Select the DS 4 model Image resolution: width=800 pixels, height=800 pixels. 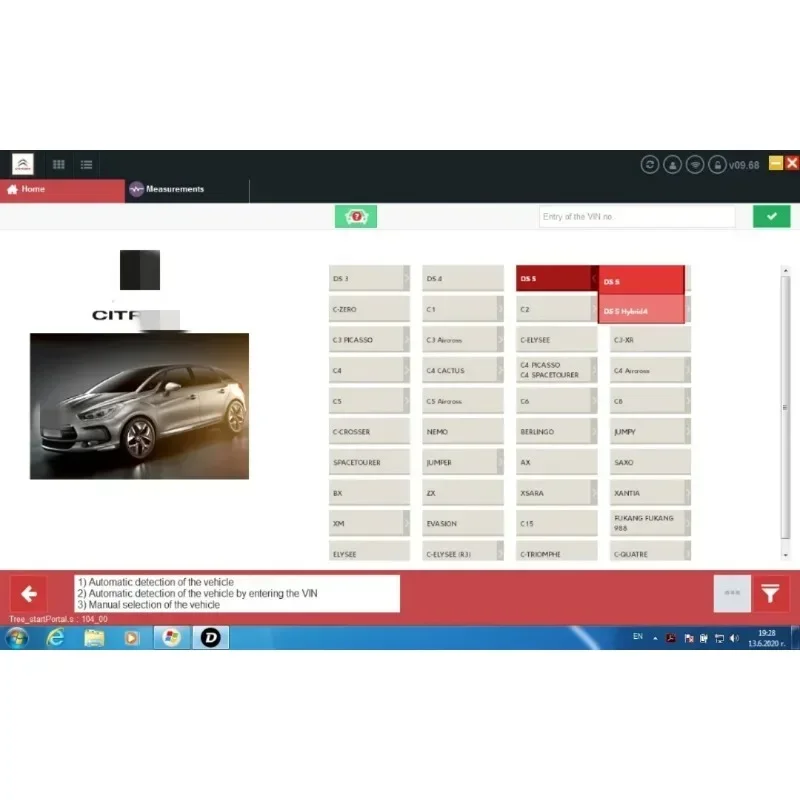coord(463,279)
